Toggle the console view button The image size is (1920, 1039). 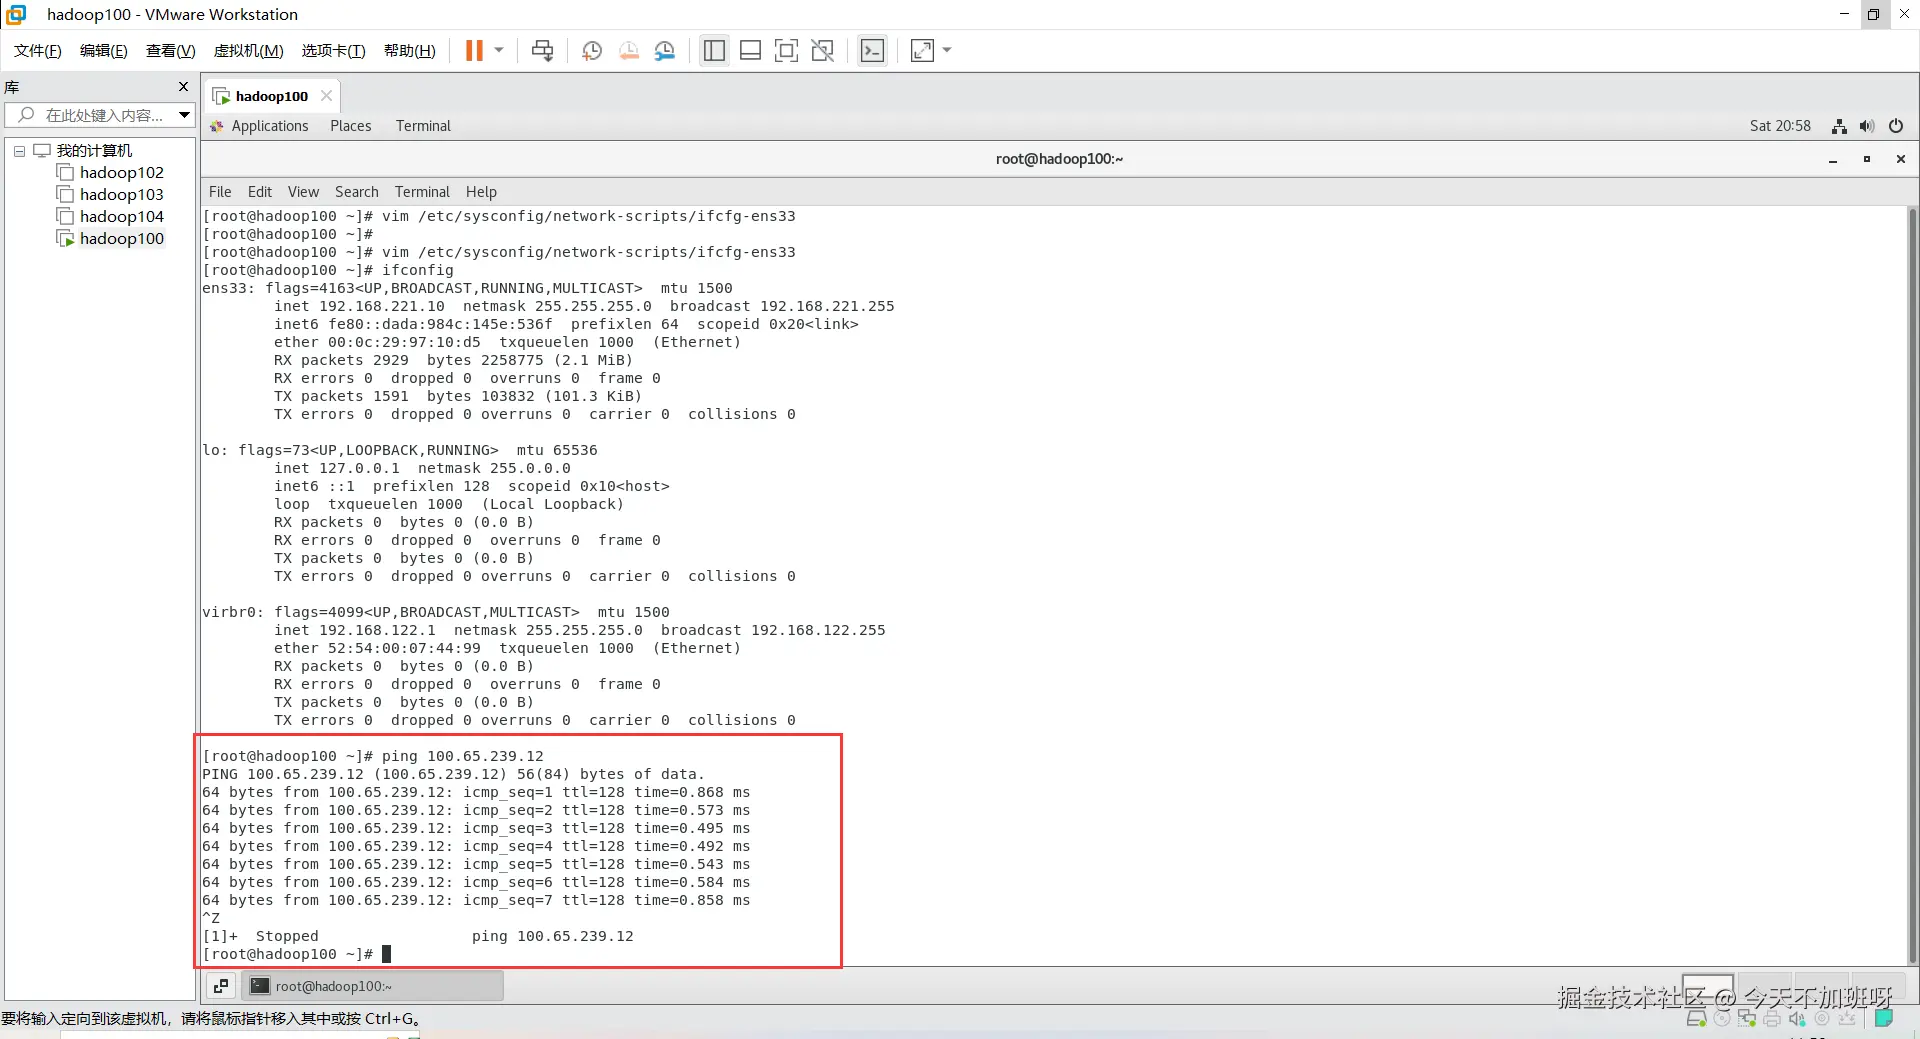[873, 51]
